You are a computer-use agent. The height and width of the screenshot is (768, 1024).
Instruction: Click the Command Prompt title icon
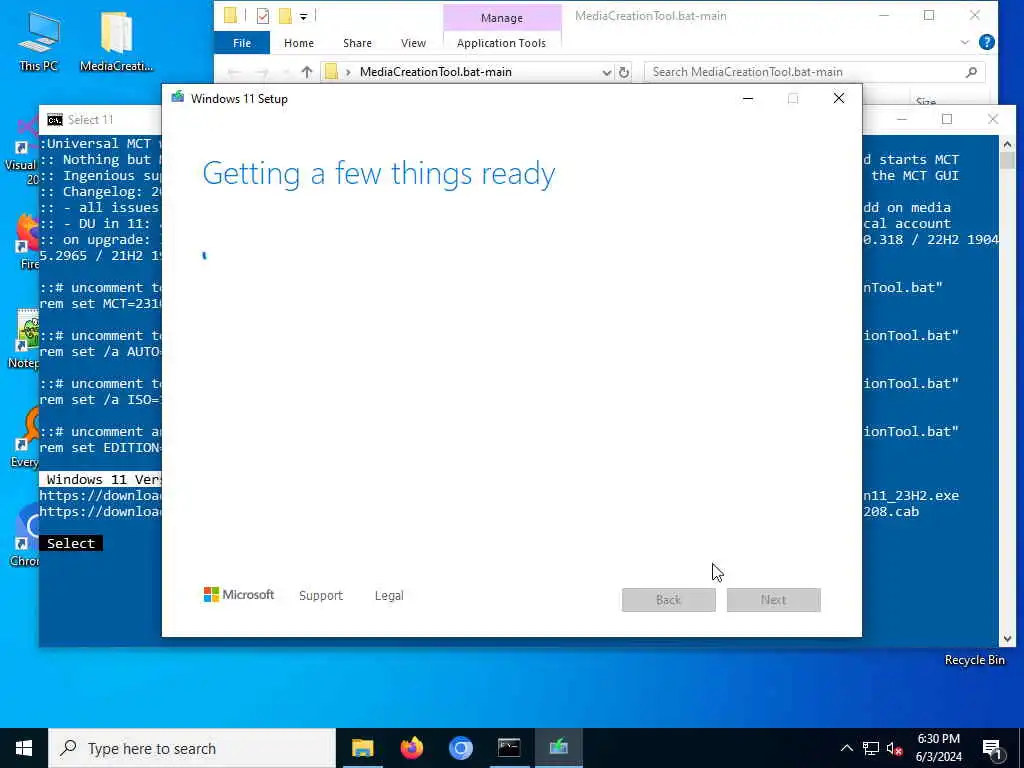pos(55,120)
